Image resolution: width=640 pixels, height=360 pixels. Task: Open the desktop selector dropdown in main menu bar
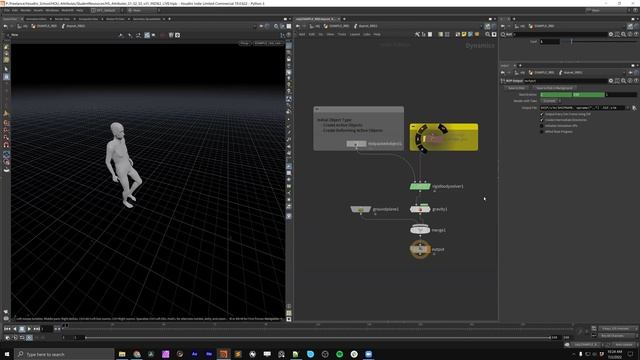[106, 10]
